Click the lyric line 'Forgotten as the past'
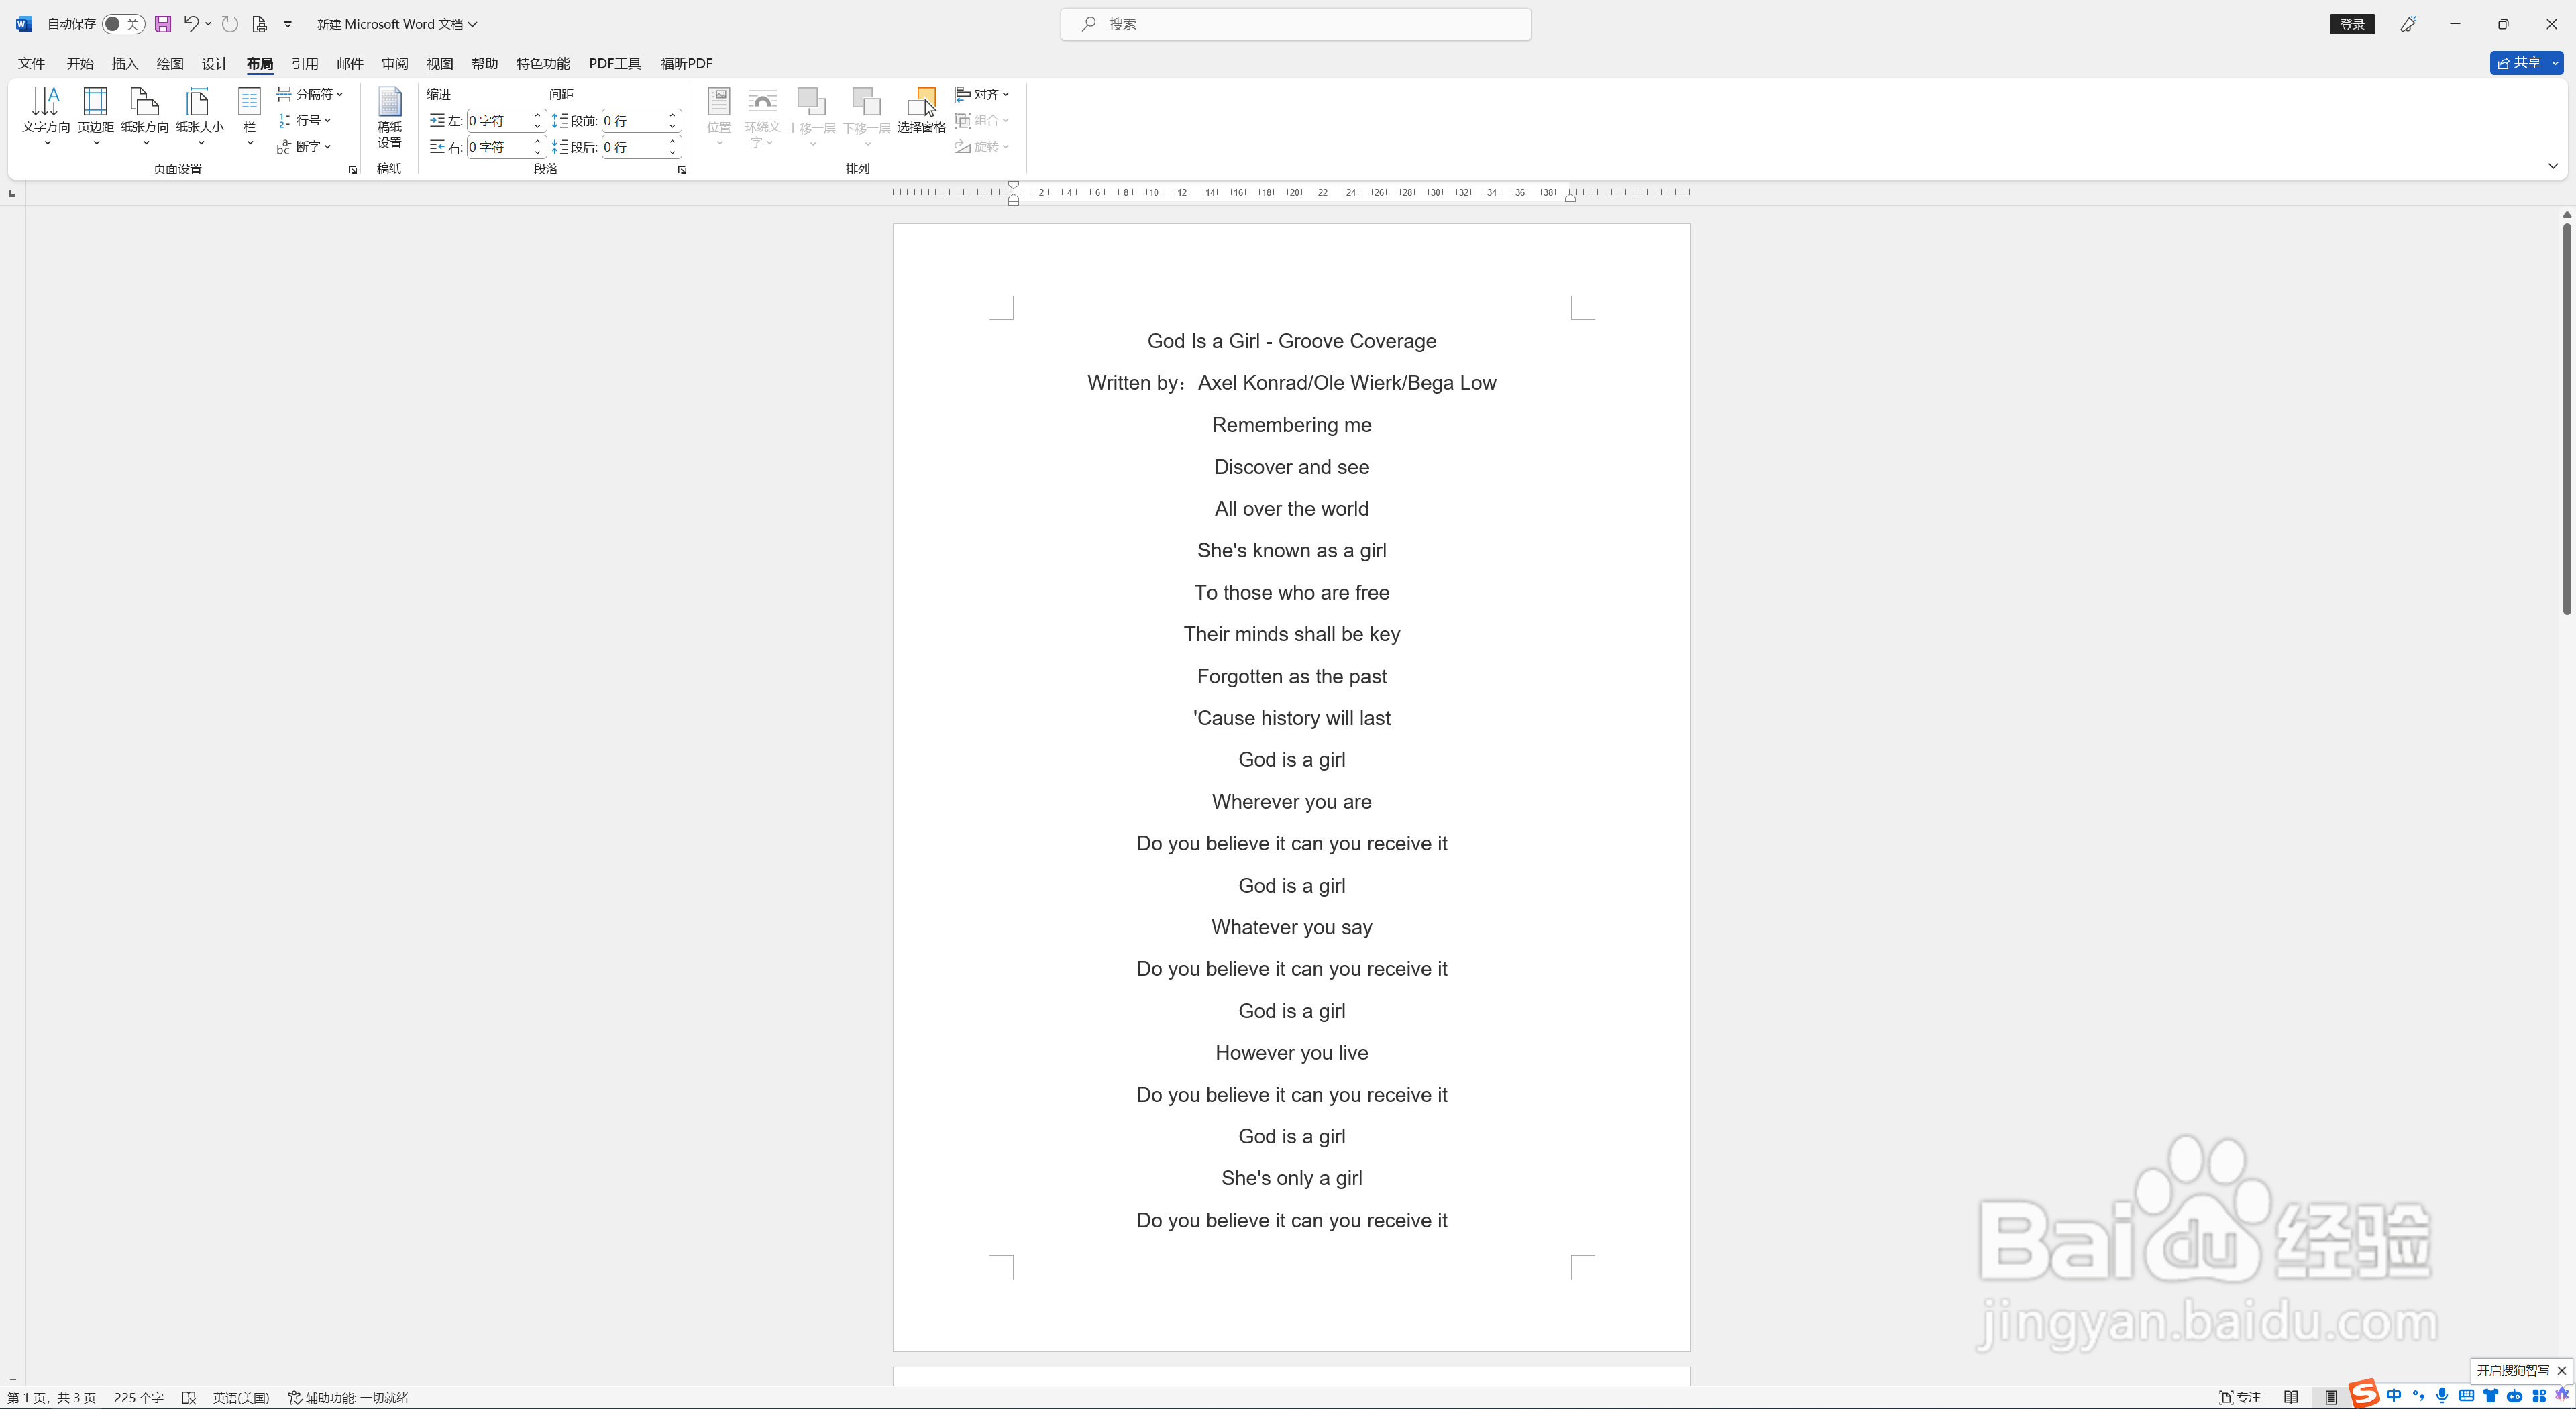This screenshot has width=2576, height=1409. click(x=1291, y=677)
